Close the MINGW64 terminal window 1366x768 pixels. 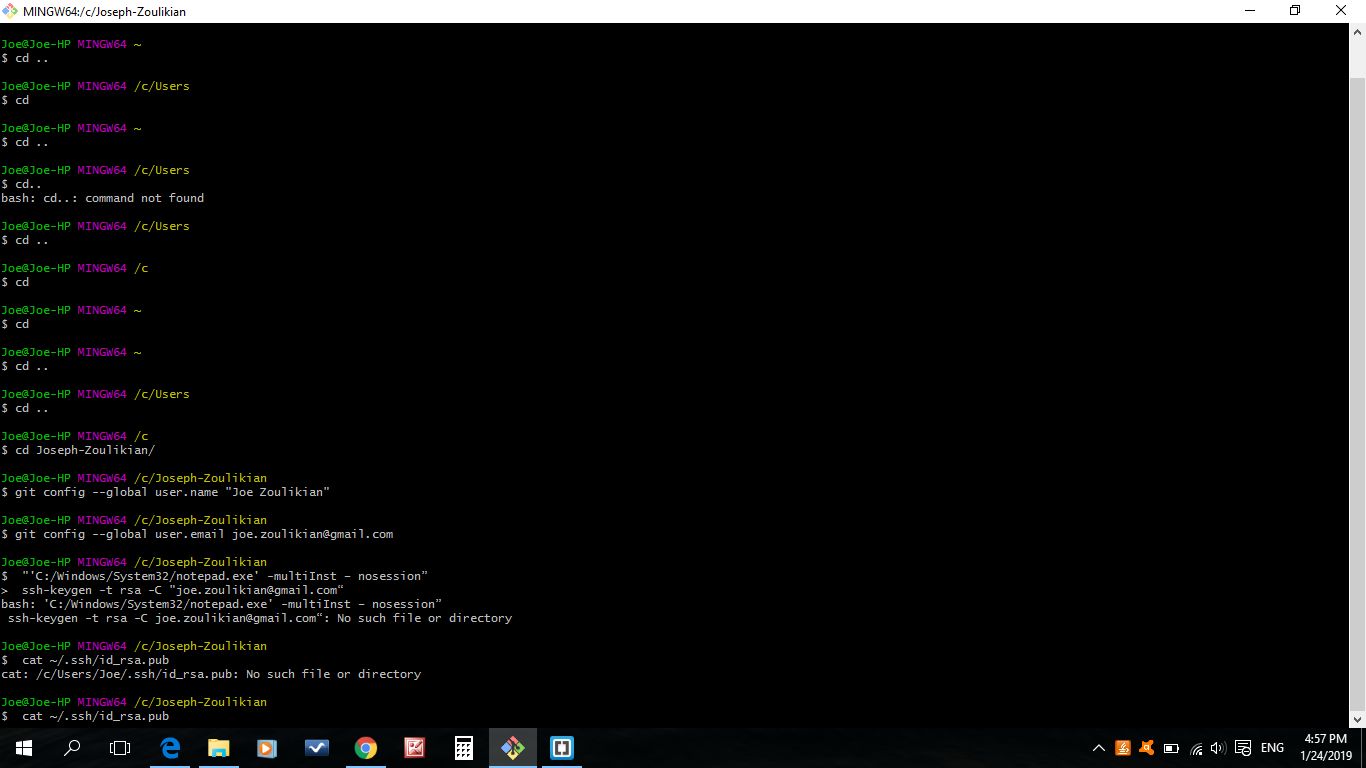pos(1342,11)
